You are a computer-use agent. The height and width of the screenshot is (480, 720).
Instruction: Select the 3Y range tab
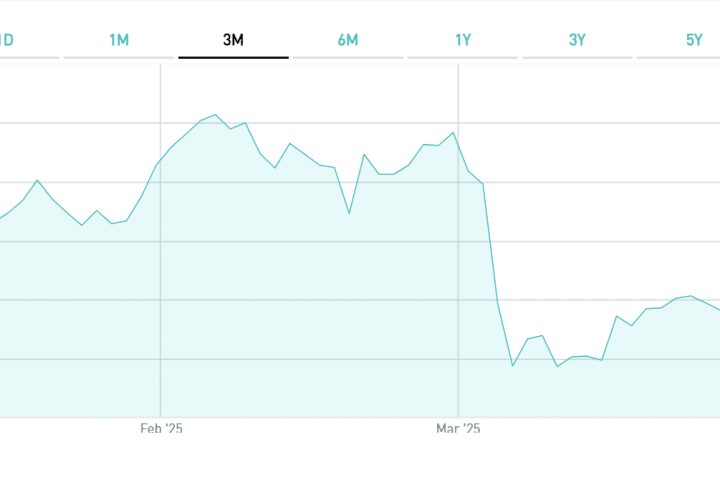pos(577,40)
